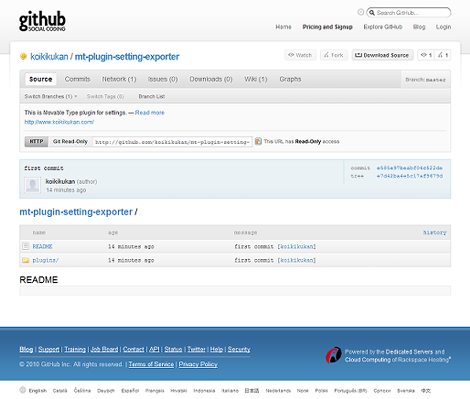Click the README file icon
The image size is (470, 399).
pyautogui.click(x=25, y=246)
